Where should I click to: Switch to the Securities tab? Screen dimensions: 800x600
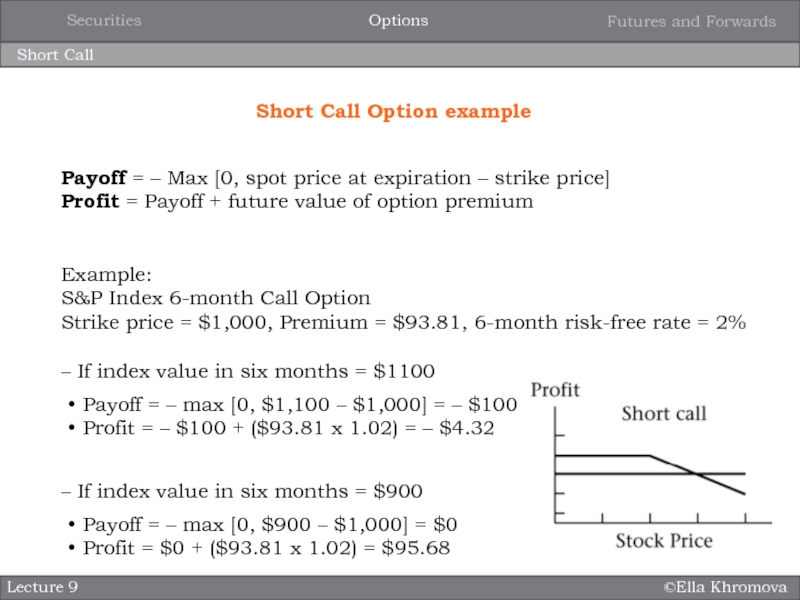tap(104, 20)
